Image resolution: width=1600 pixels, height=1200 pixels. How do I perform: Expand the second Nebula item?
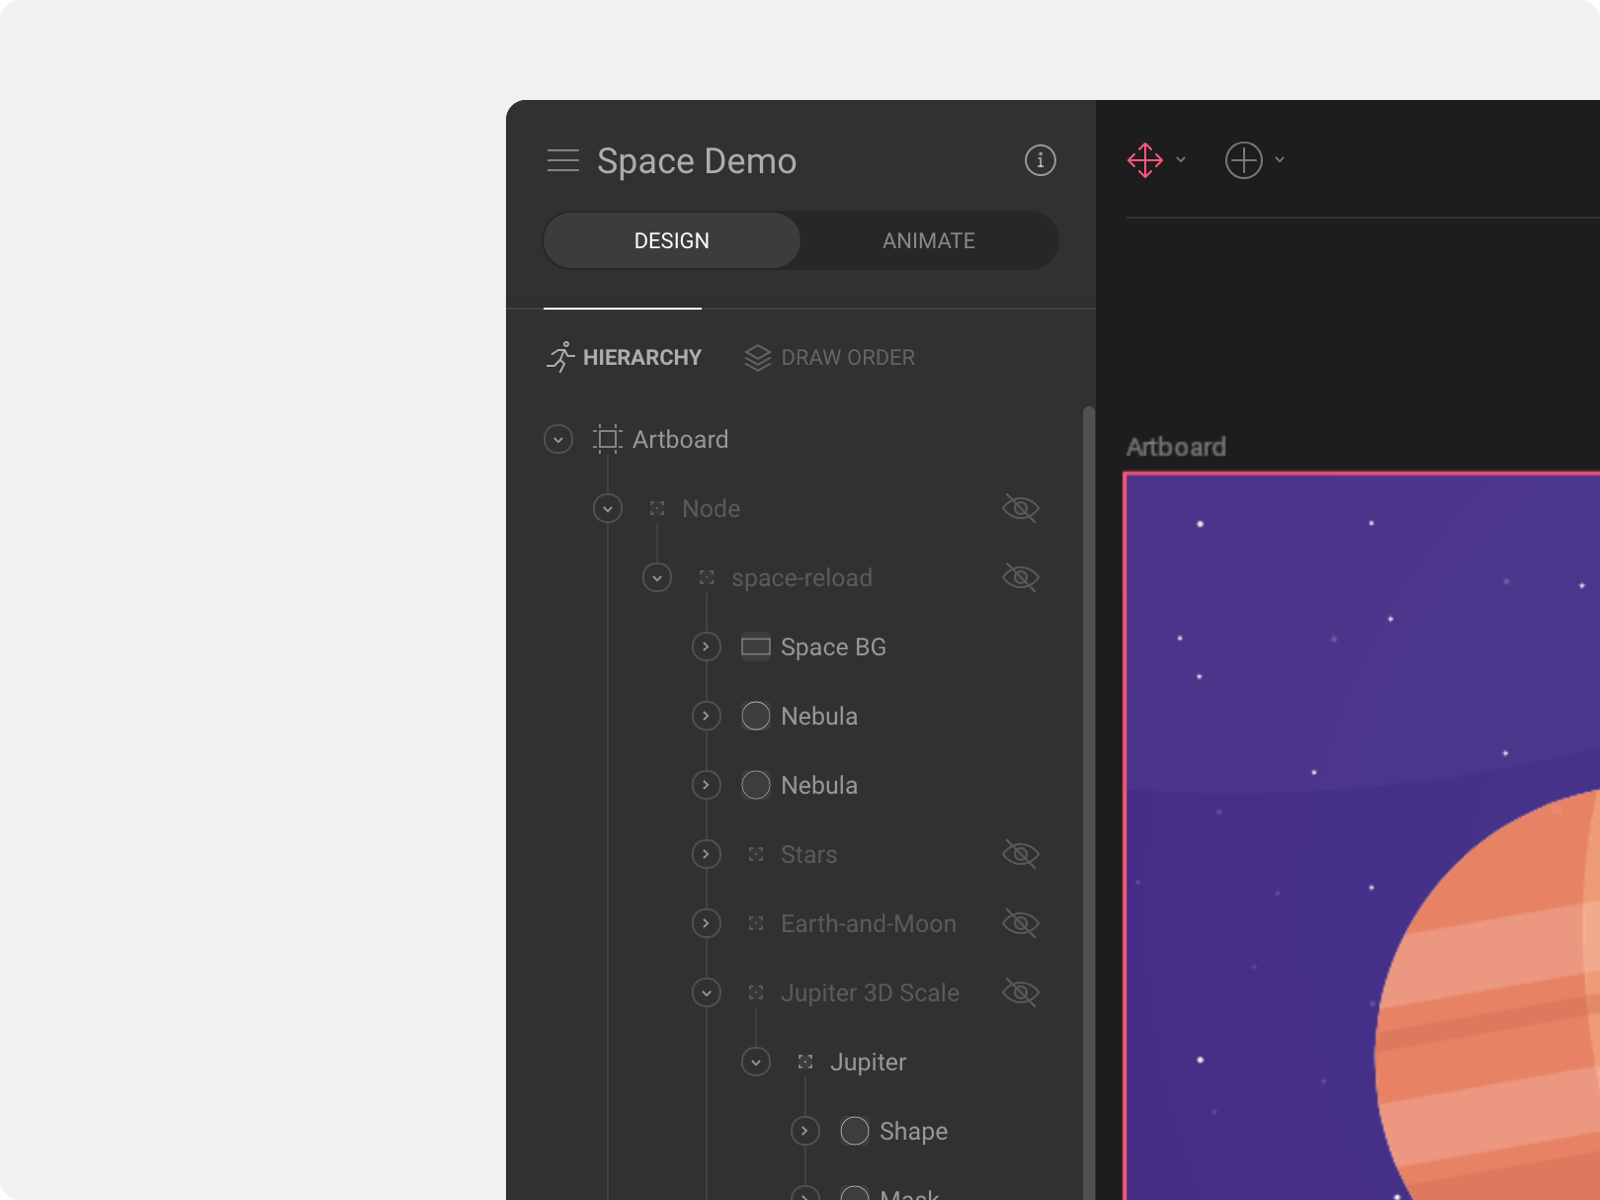pyautogui.click(x=706, y=785)
